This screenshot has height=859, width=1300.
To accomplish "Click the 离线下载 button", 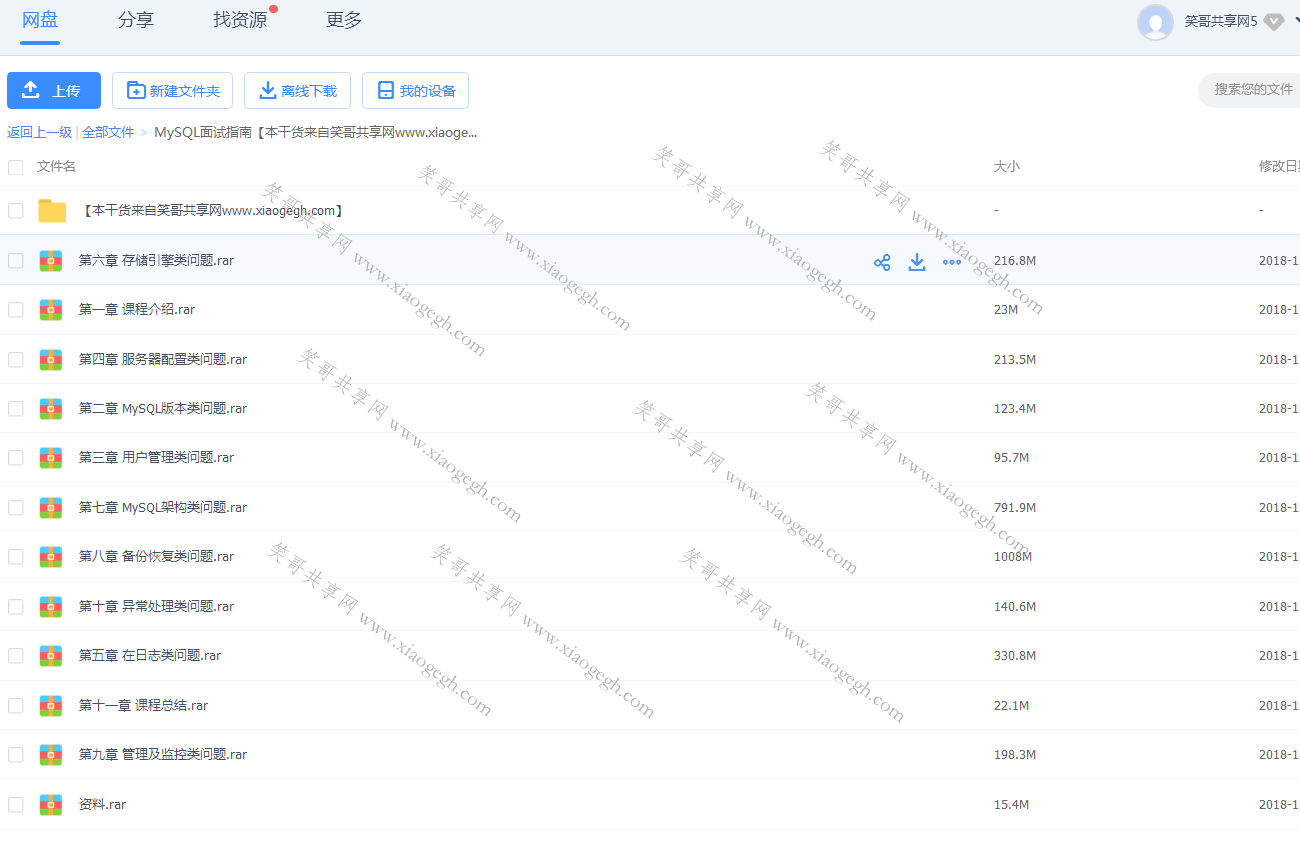I will (297, 90).
